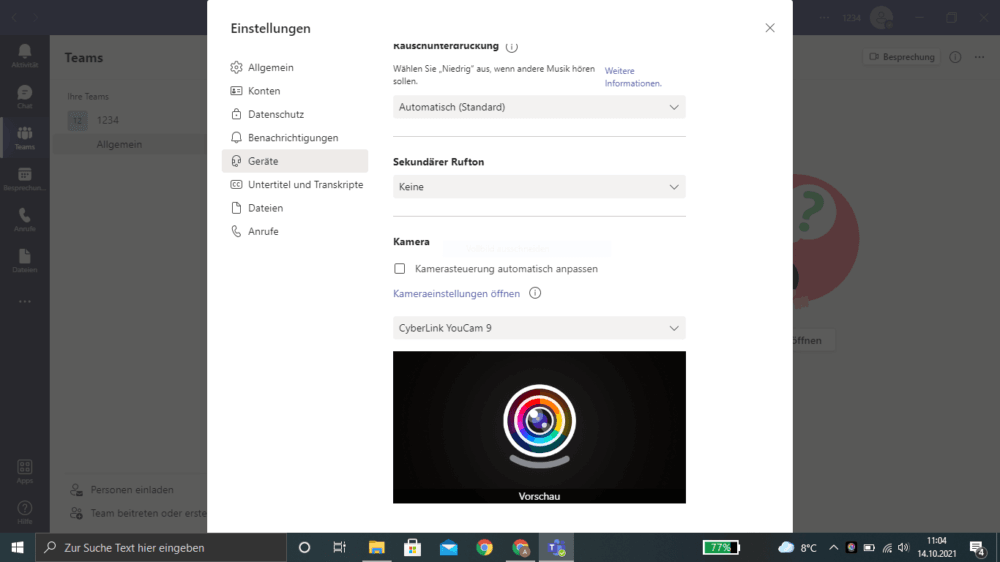Click Kameraeinstellungen öffnen link
Image resolution: width=1000 pixels, height=562 pixels.
point(456,293)
